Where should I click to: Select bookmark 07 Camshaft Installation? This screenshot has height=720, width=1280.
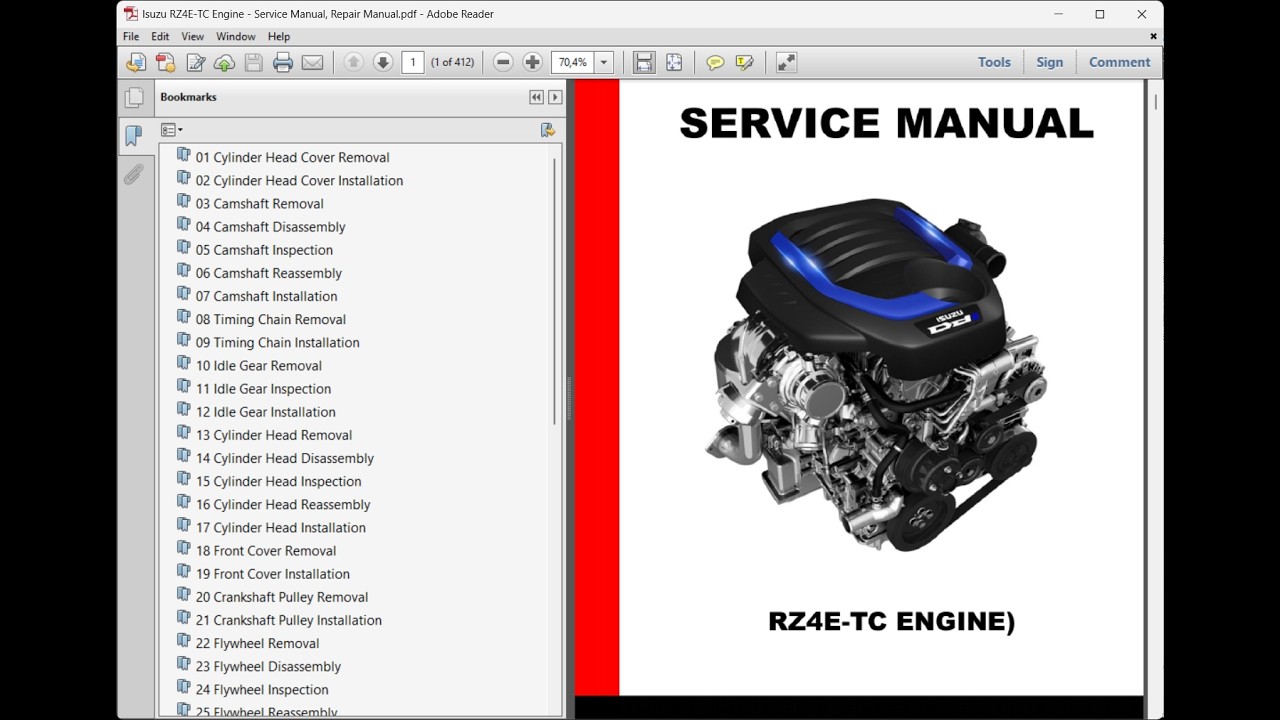pyautogui.click(x=266, y=296)
